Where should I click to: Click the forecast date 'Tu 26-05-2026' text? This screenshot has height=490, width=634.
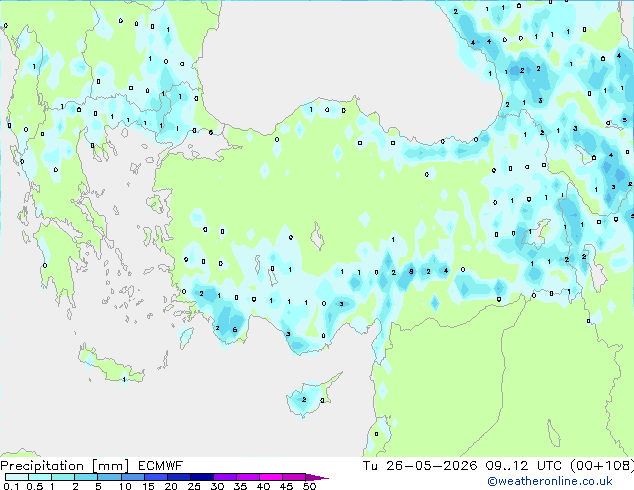coord(420,466)
